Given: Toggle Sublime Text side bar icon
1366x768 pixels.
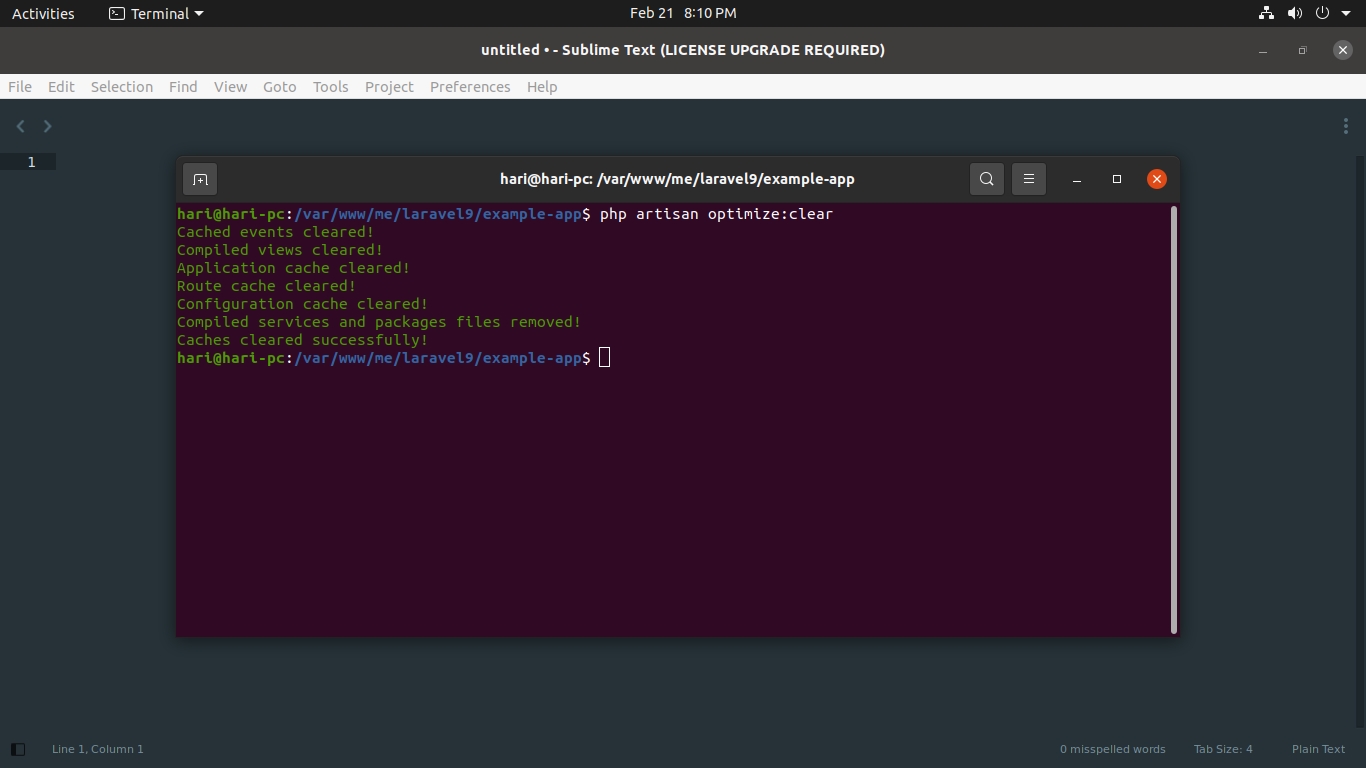Looking at the screenshot, I should pyautogui.click(x=17, y=749).
